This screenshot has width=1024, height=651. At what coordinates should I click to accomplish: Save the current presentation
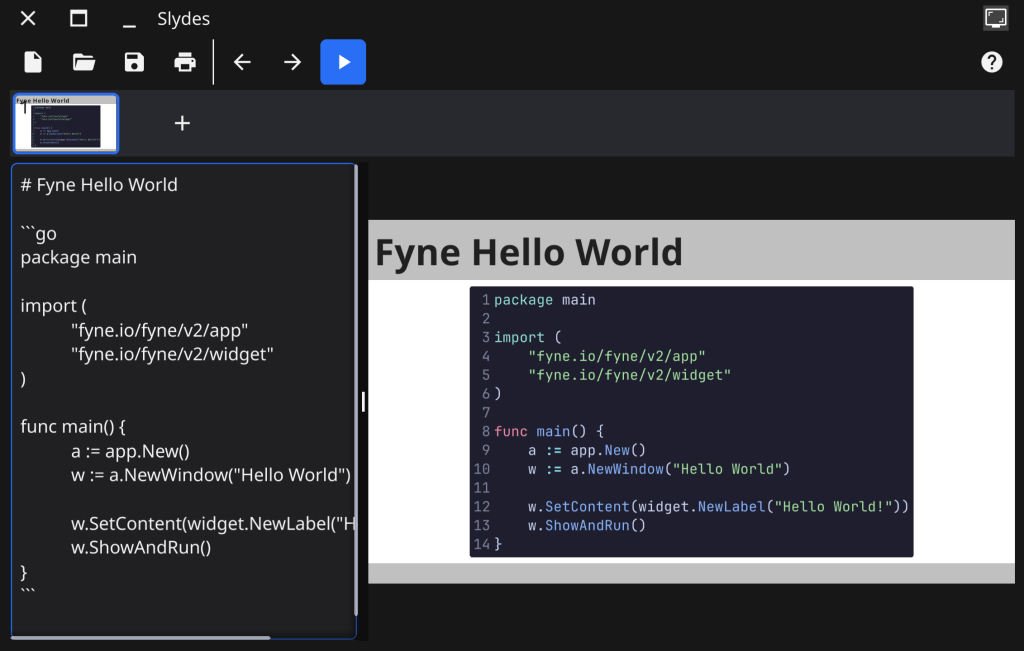click(133, 62)
